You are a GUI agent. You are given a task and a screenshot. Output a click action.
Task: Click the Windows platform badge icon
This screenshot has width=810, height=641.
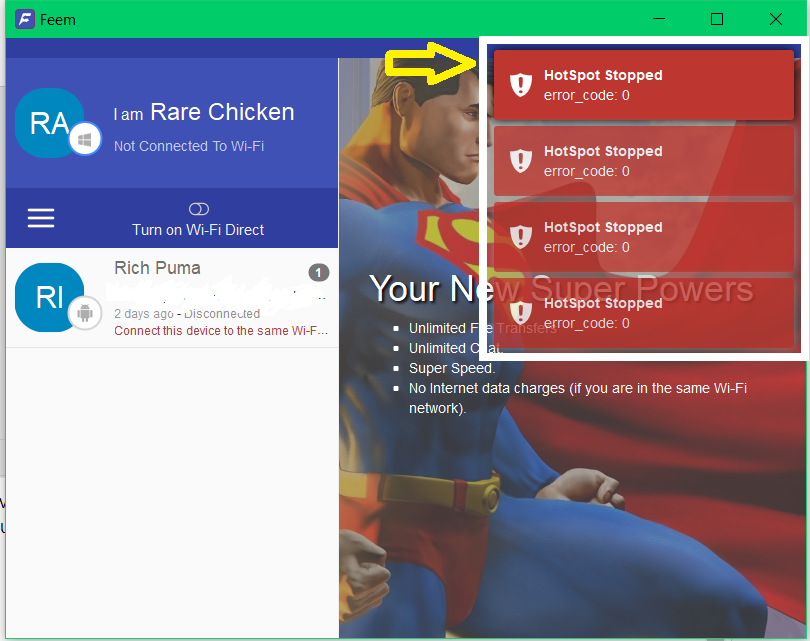point(85,138)
